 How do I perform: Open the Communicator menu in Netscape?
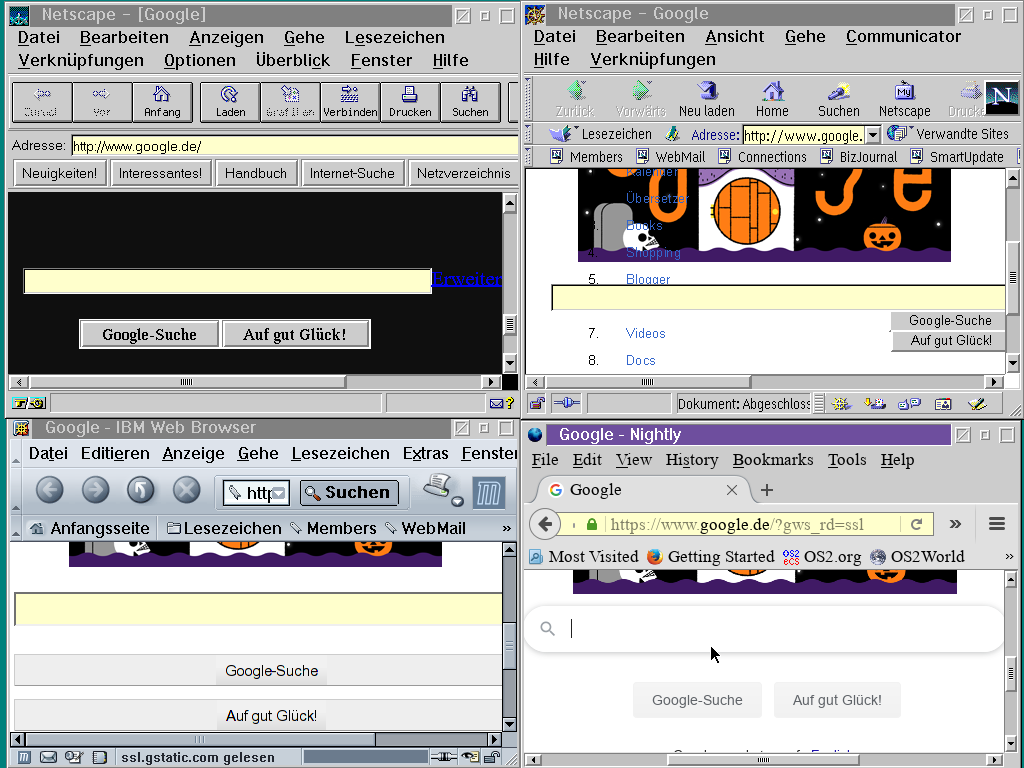[903, 37]
